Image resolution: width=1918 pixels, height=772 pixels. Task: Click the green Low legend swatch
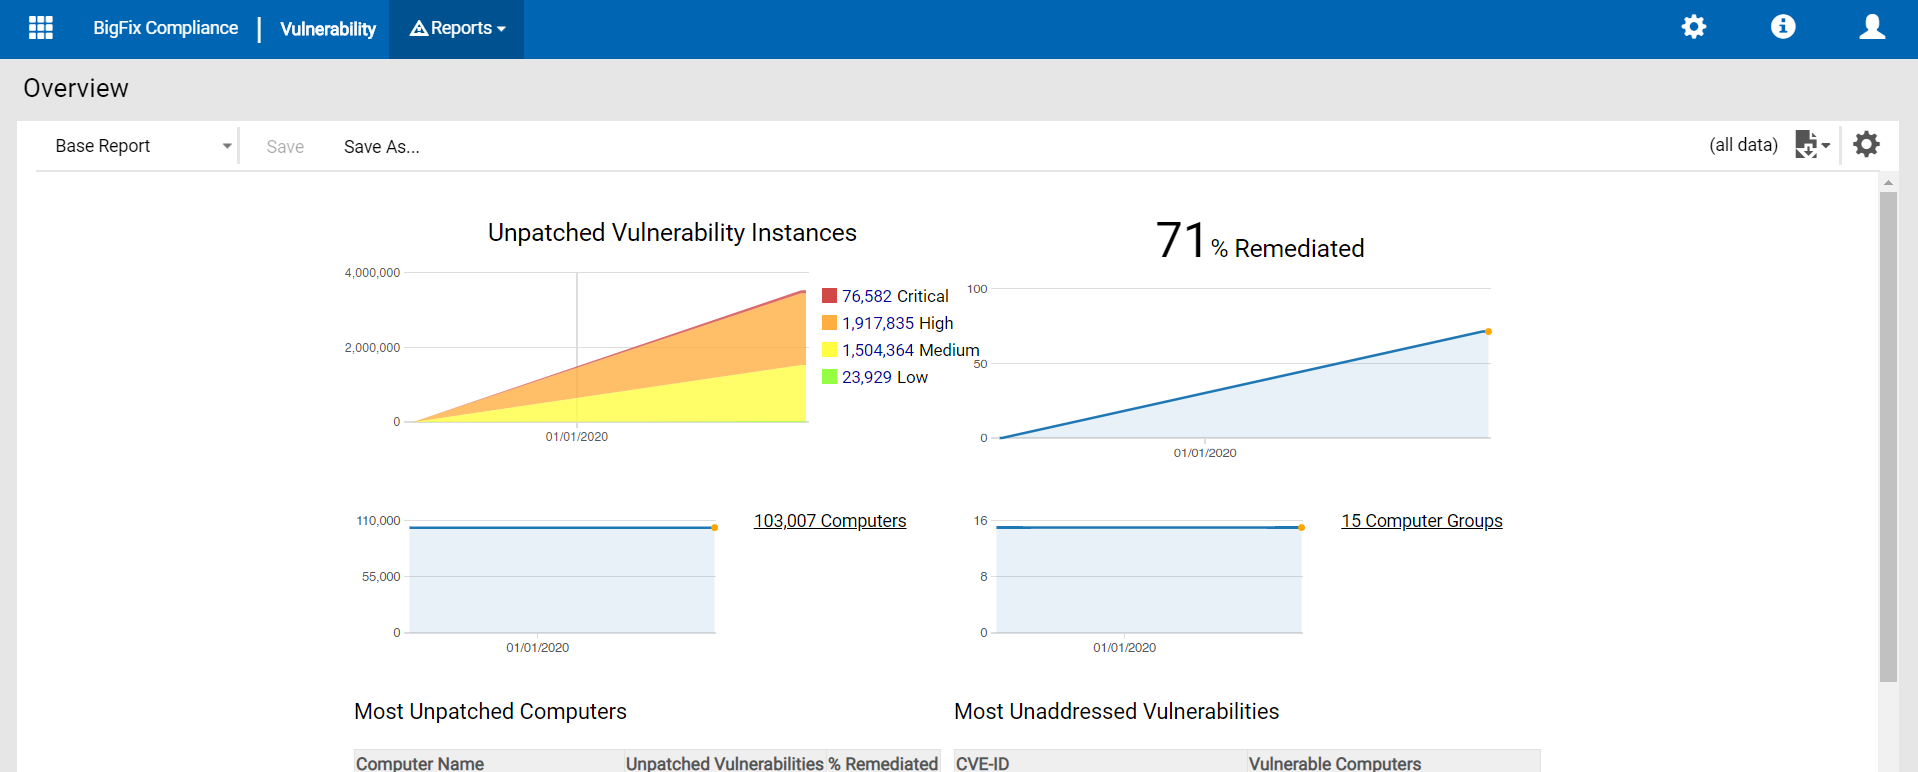829,377
